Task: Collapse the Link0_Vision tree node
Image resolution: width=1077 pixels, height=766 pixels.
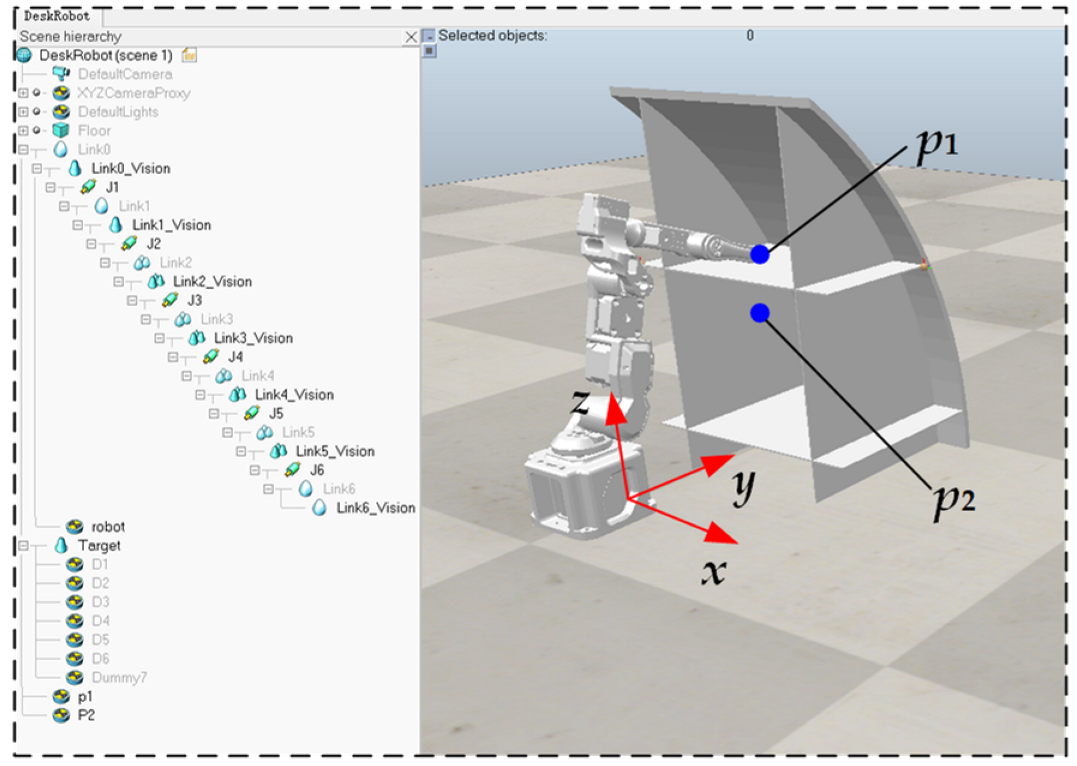Action: point(37,168)
